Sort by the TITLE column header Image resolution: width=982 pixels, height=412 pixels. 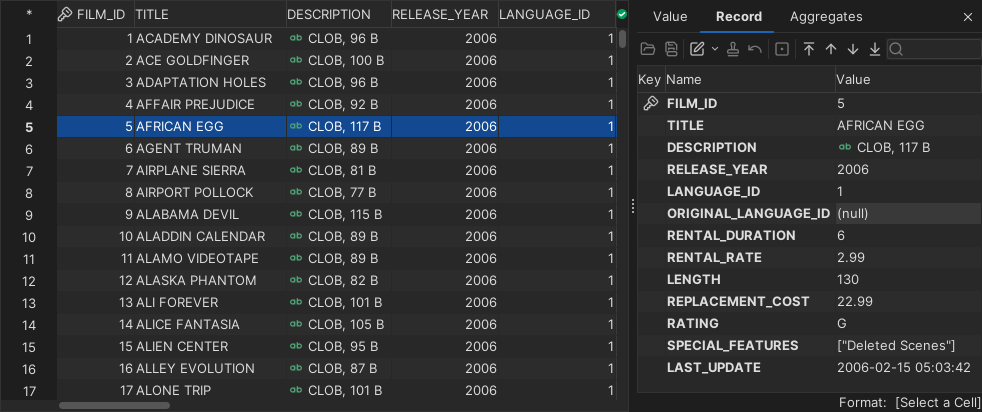pos(210,14)
